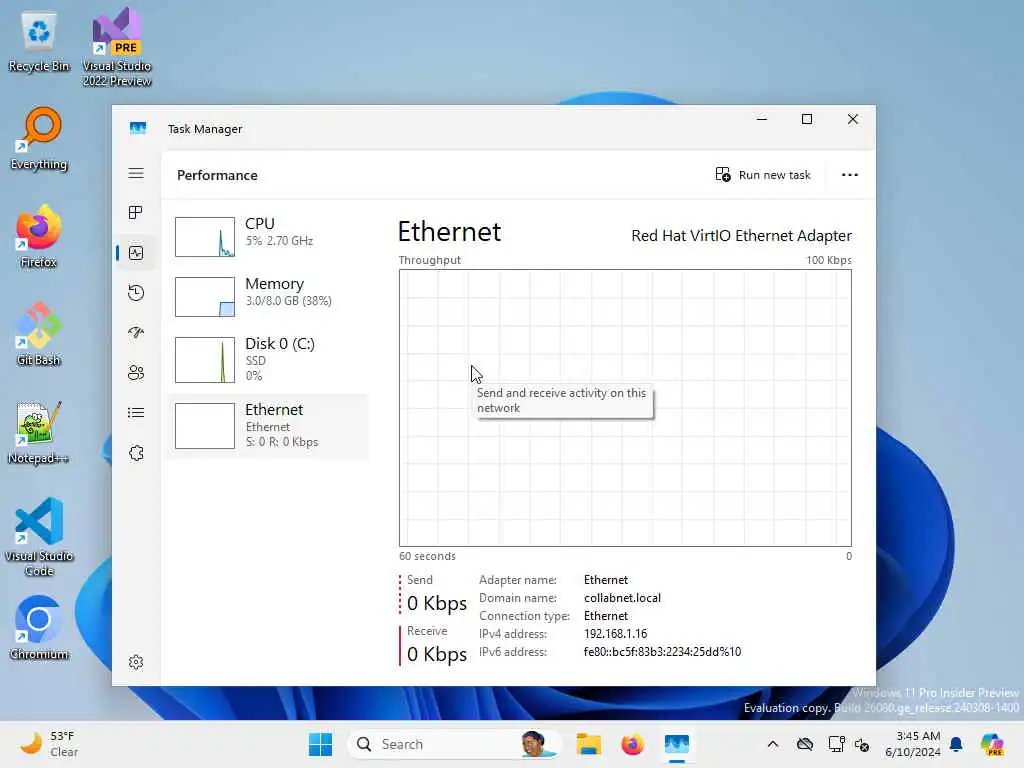Open the Services page puzzle icon
This screenshot has height=768, width=1024.
pos(136,453)
